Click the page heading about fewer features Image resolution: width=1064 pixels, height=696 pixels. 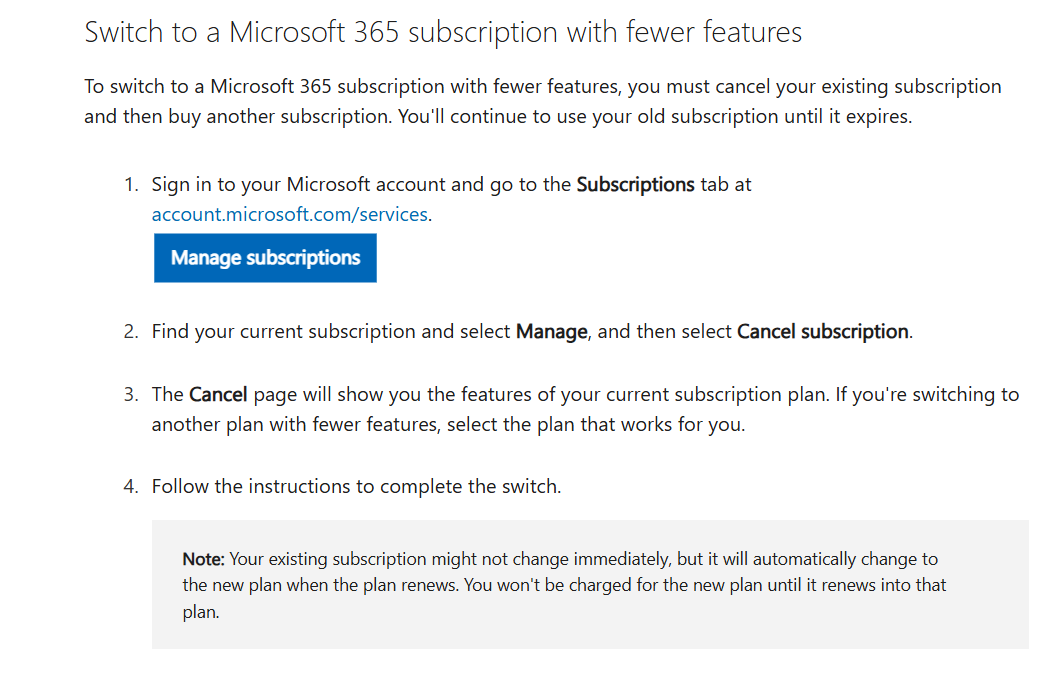[443, 32]
